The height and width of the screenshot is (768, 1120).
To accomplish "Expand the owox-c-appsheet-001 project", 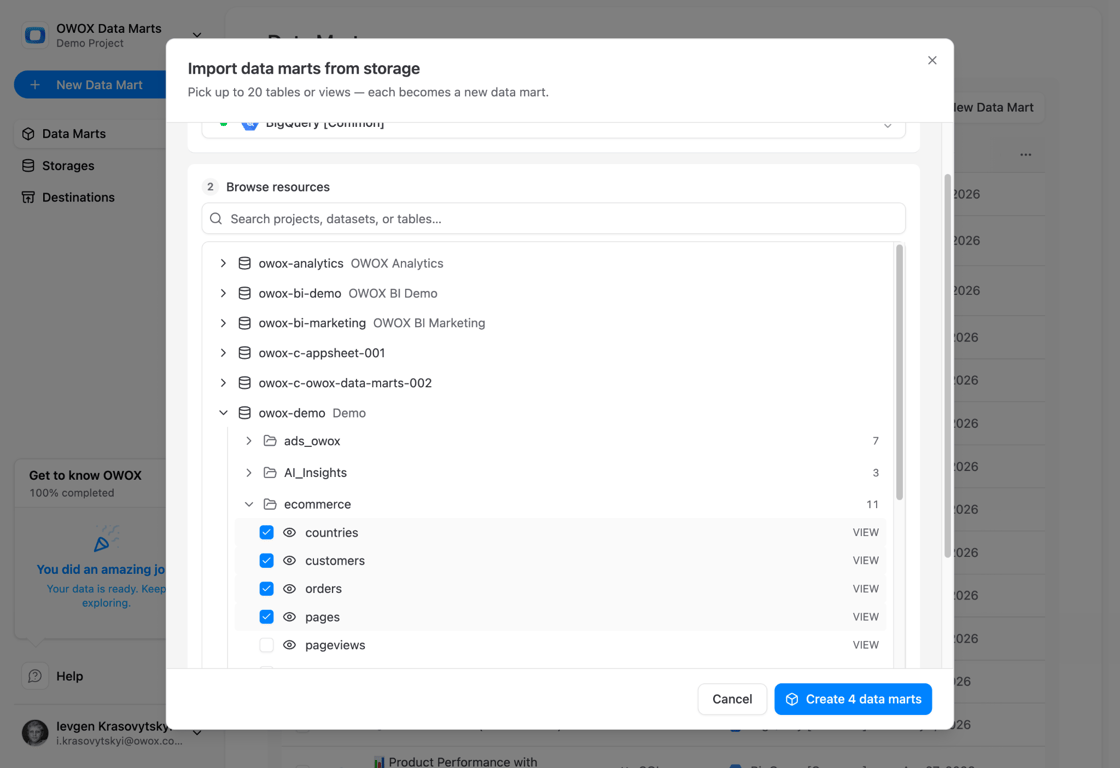I will pyautogui.click(x=224, y=353).
